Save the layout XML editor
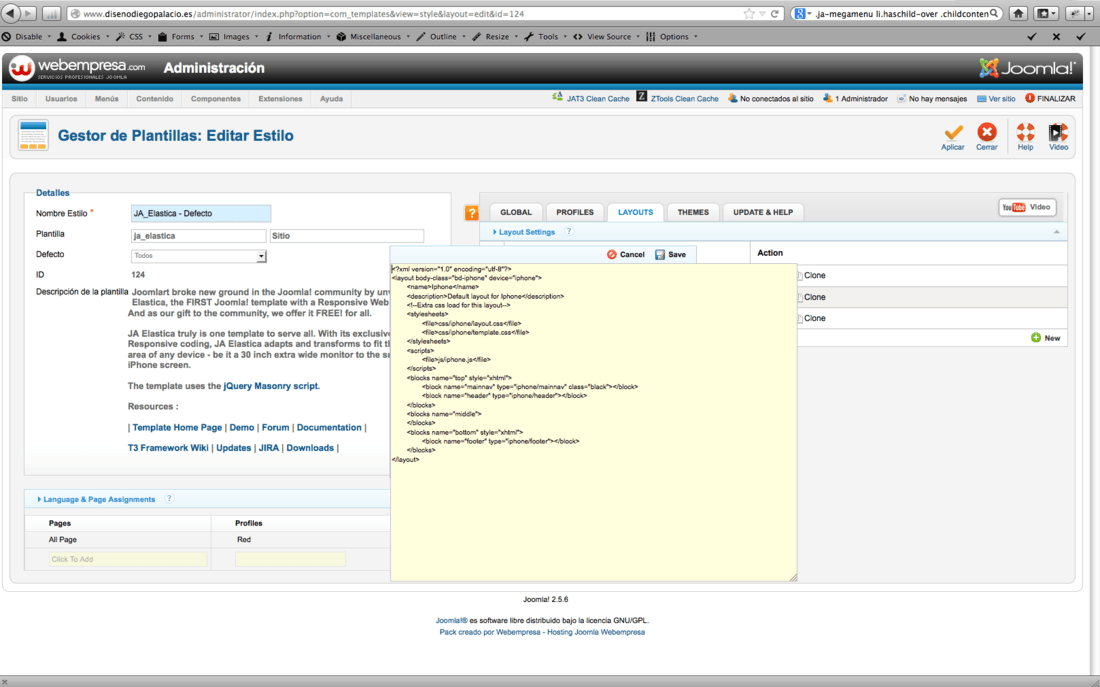 click(671, 255)
